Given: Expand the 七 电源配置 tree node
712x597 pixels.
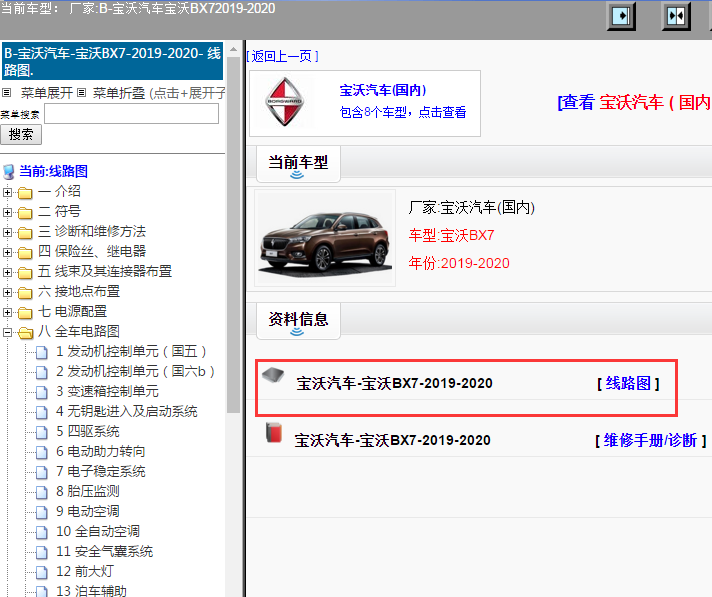Looking at the screenshot, I should pos(8,312).
